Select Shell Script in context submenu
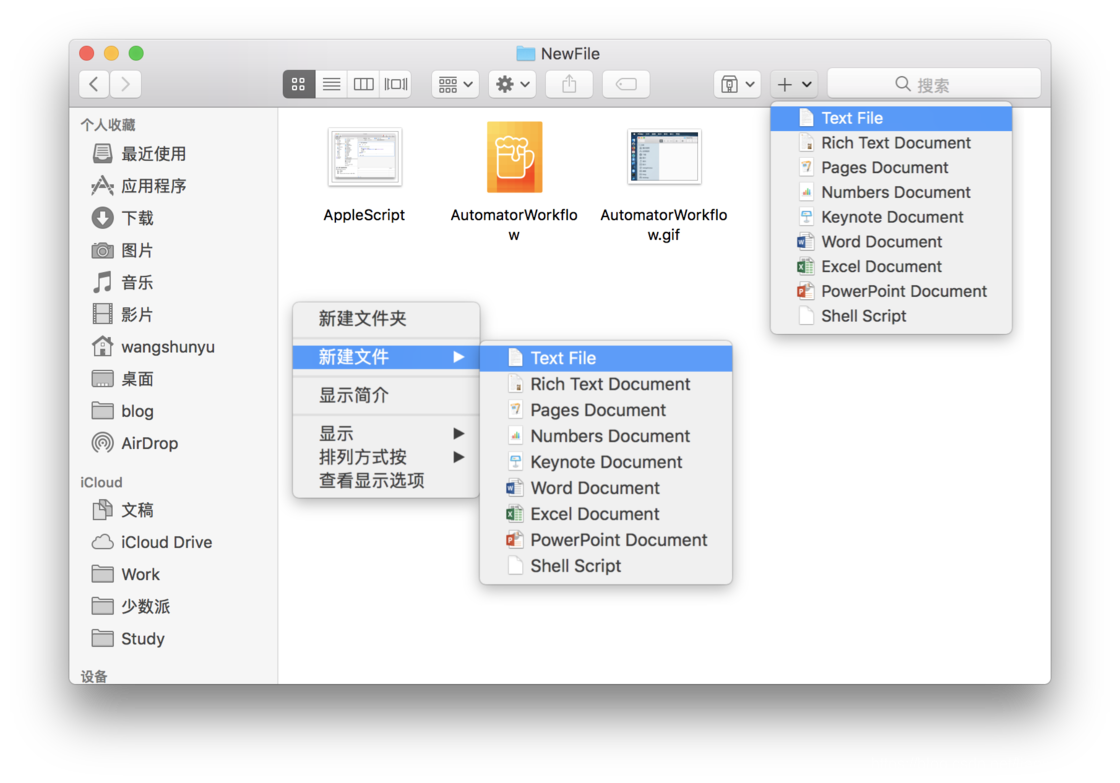 coord(606,566)
